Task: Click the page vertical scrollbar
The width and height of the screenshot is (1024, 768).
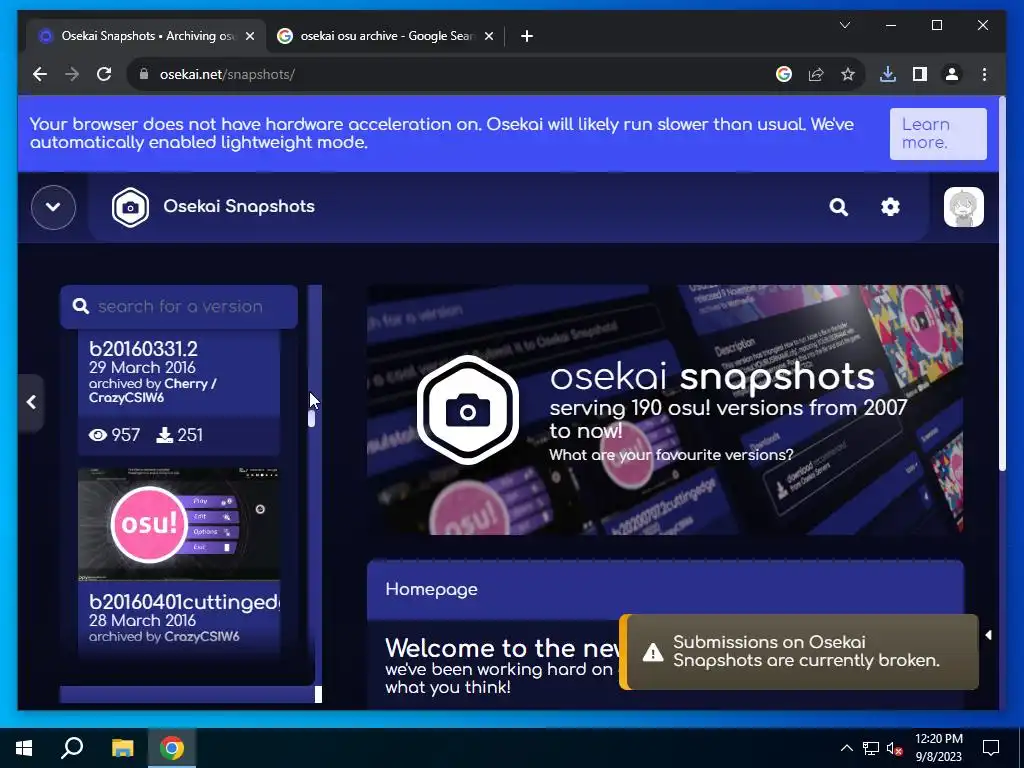Action: [x=1002, y=284]
